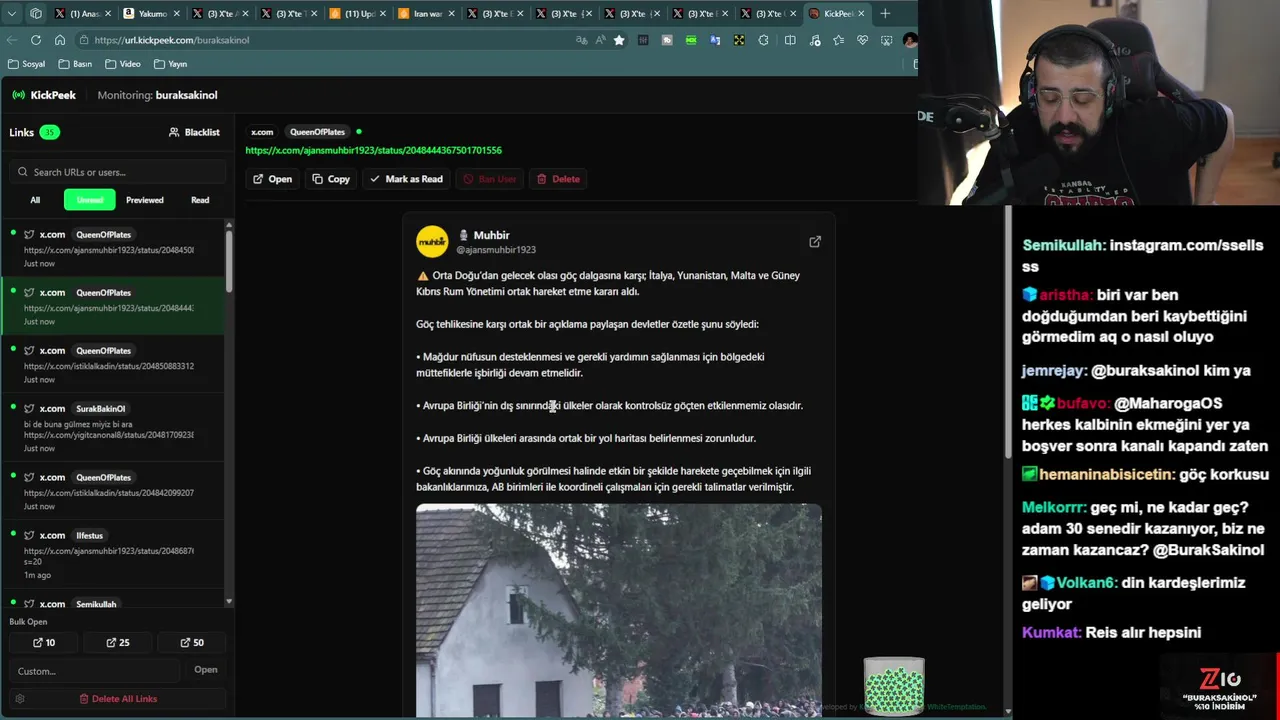The height and width of the screenshot is (720, 1280).
Task: Select the Read filter tab
Action: 200,200
